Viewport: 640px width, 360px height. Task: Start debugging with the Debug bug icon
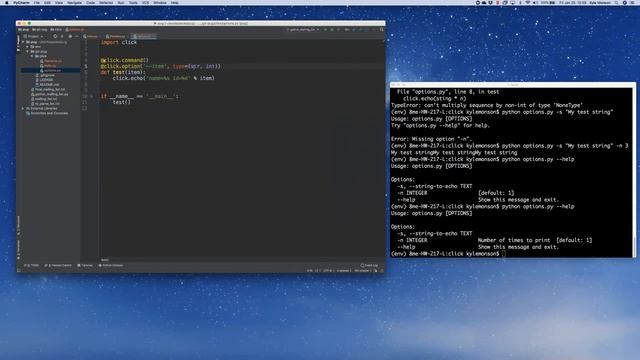click(x=332, y=30)
